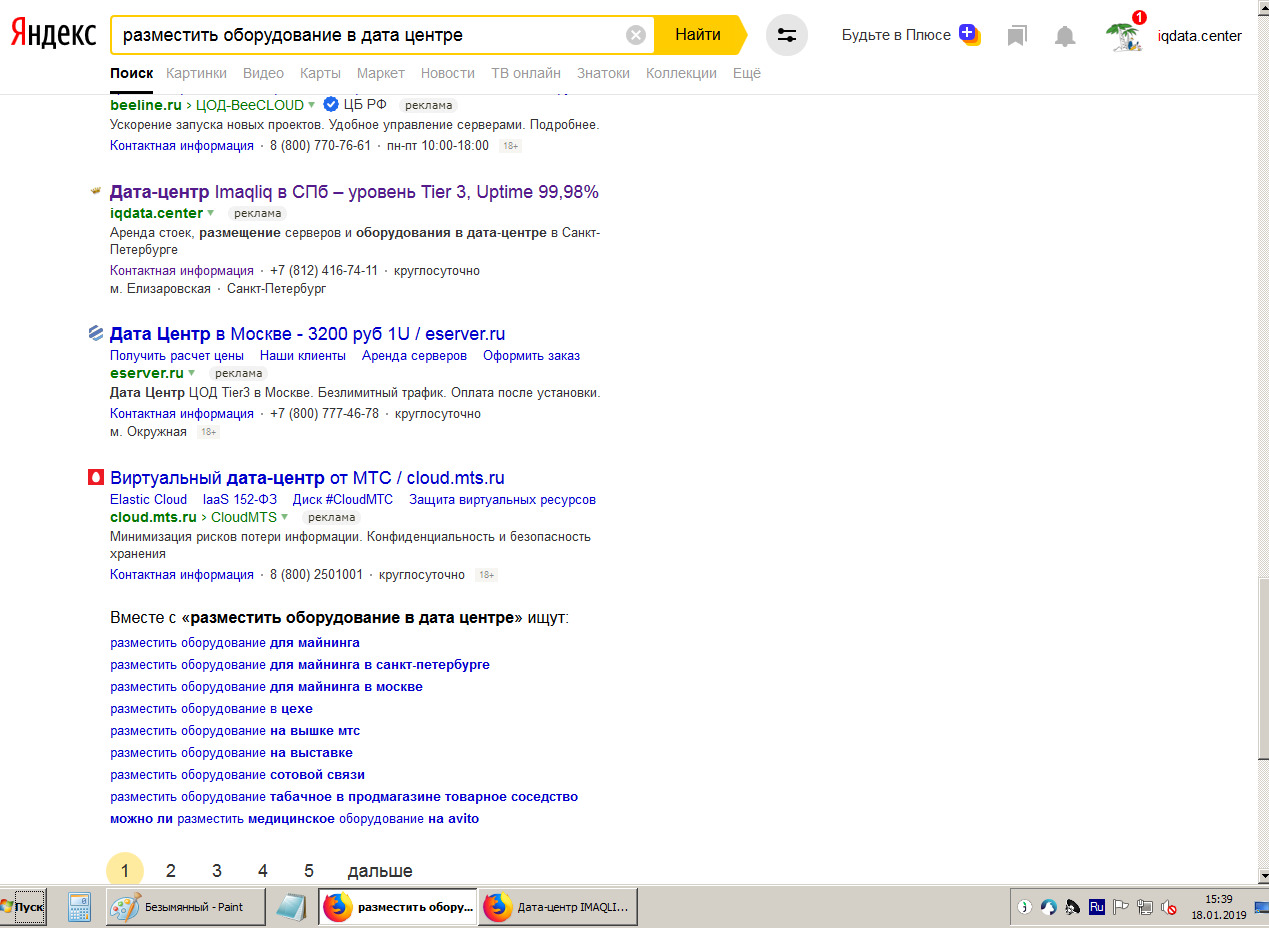Viewport: 1269px width, 928px height.
Task: Switch to the Карты tab
Action: (x=320, y=73)
